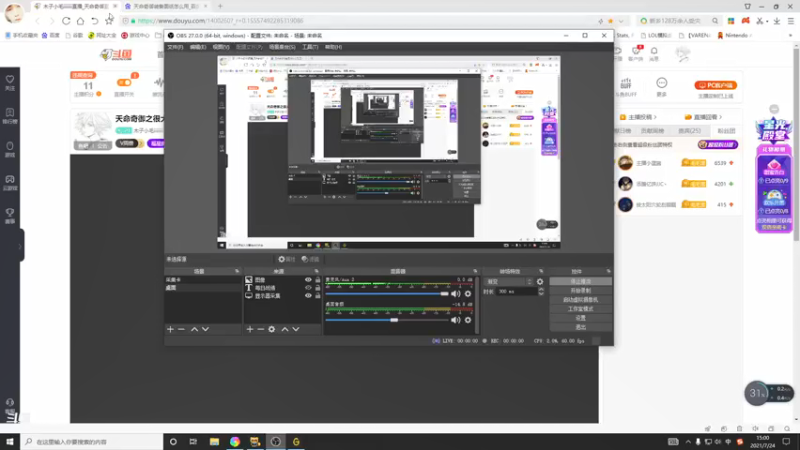Image resolution: width=800 pixels, height=450 pixels.
Task: Go to browser home page icon
Action: coord(80,21)
